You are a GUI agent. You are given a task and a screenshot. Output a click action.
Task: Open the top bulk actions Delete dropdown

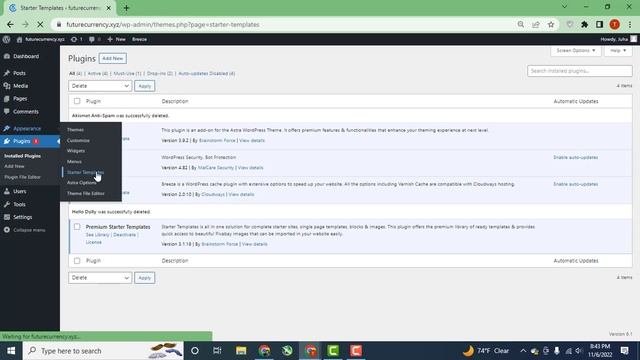click(100, 86)
